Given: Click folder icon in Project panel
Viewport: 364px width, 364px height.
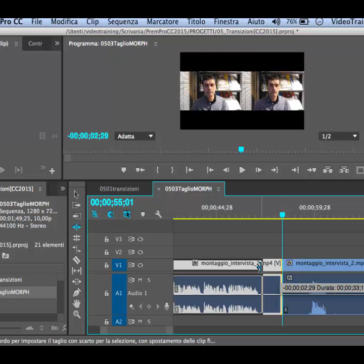Looking at the screenshot, I should [5, 256].
